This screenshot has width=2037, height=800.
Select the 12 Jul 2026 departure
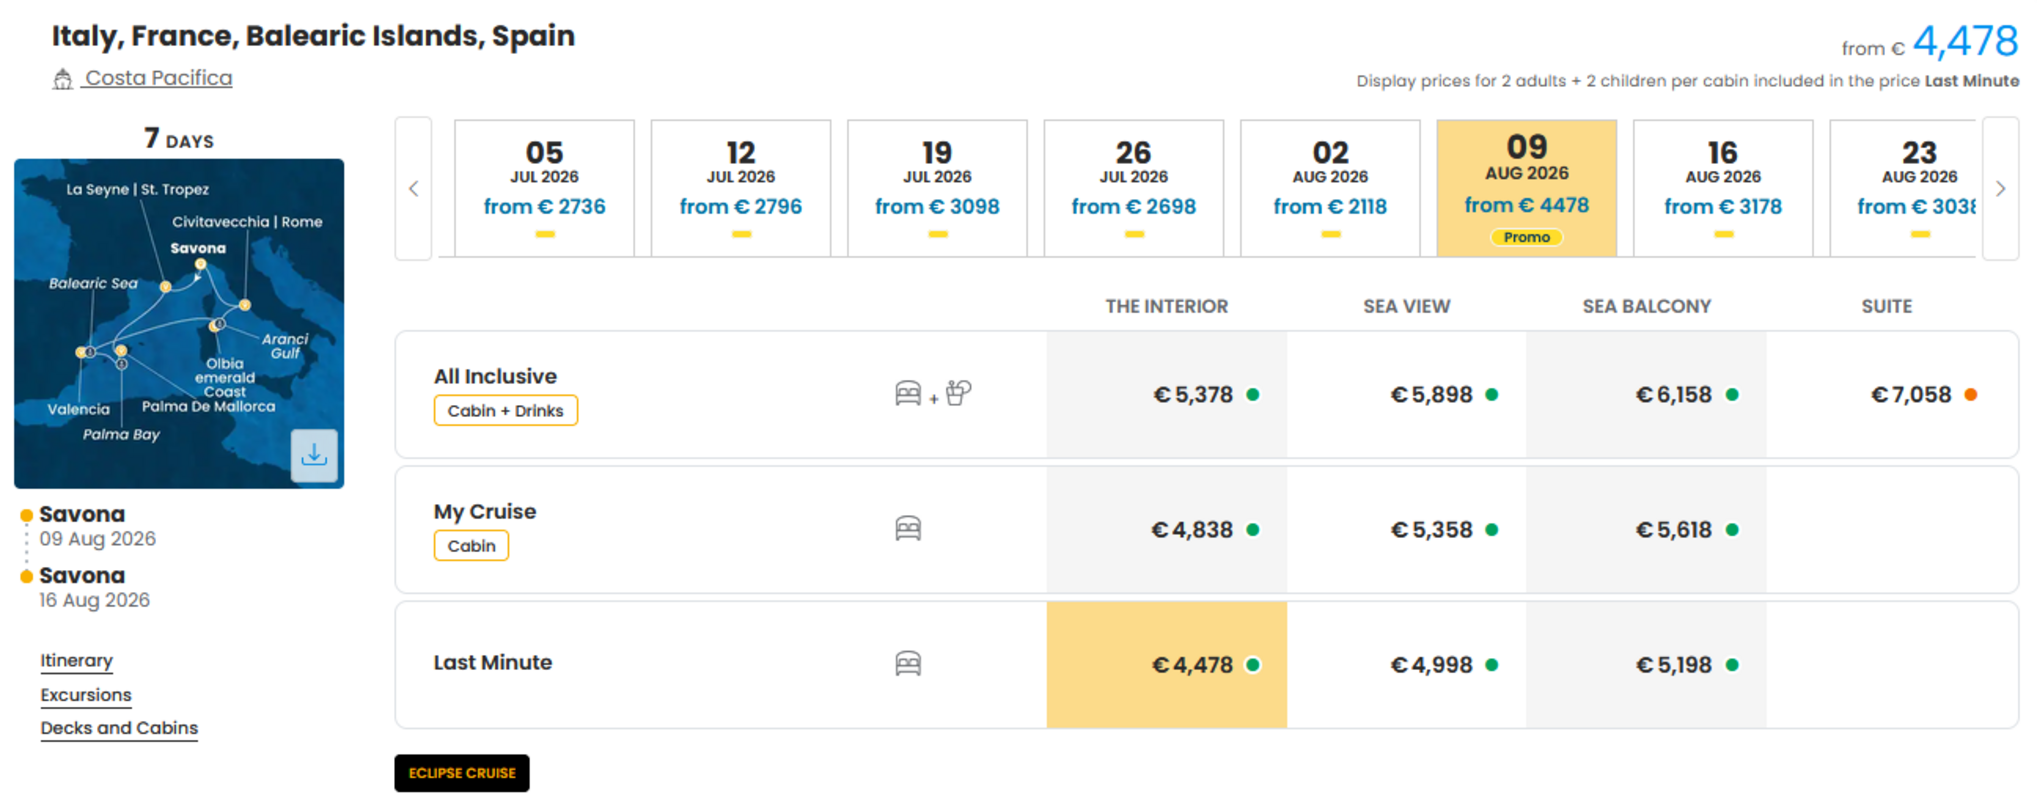tap(741, 189)
